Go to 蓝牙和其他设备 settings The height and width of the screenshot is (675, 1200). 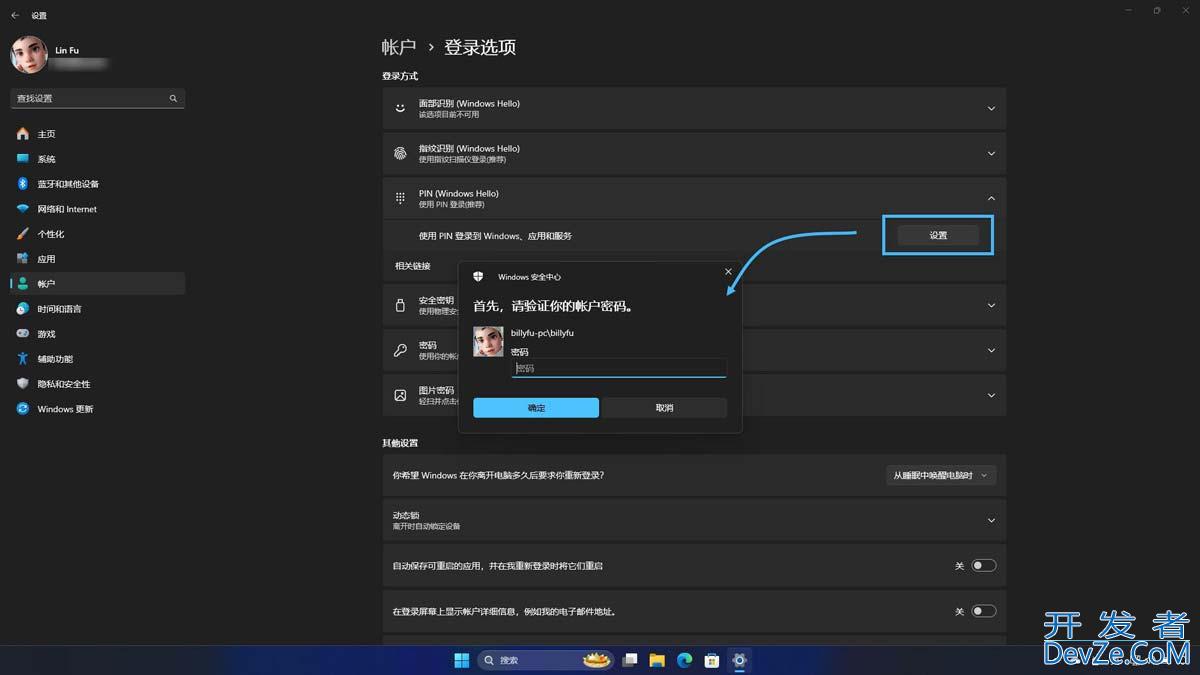coord(97,184)
